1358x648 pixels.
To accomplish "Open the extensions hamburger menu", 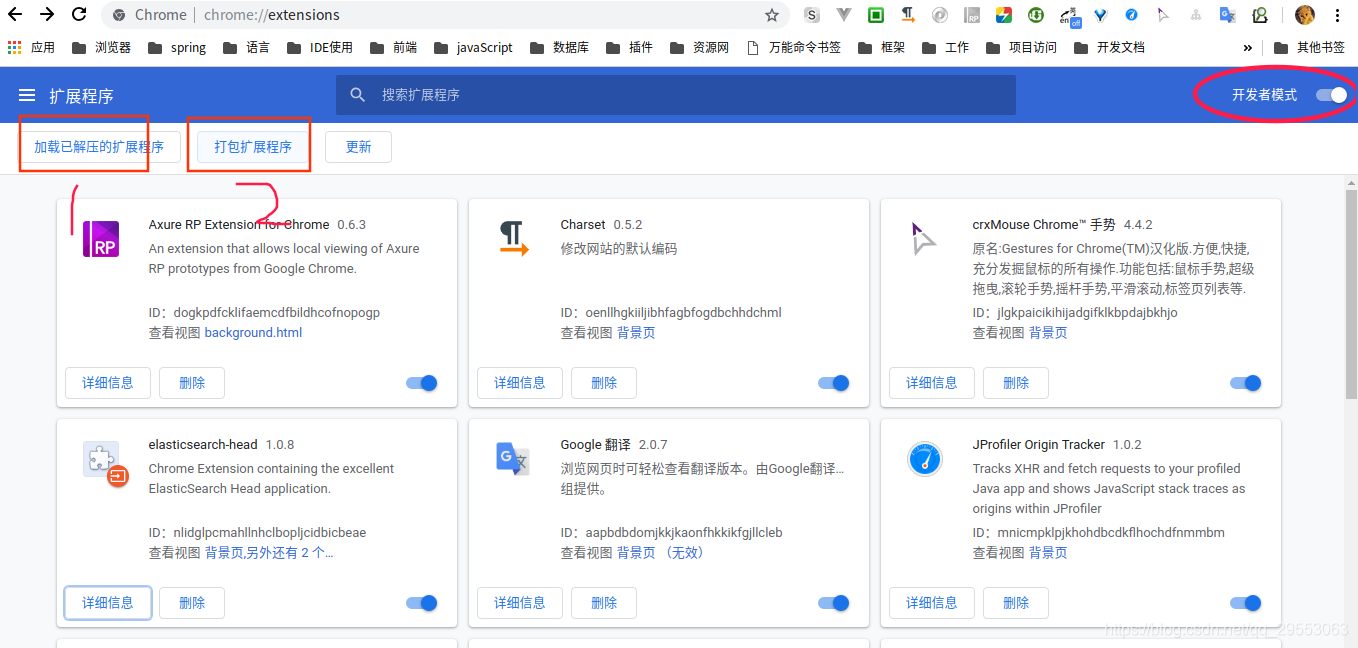I will 27,95.
